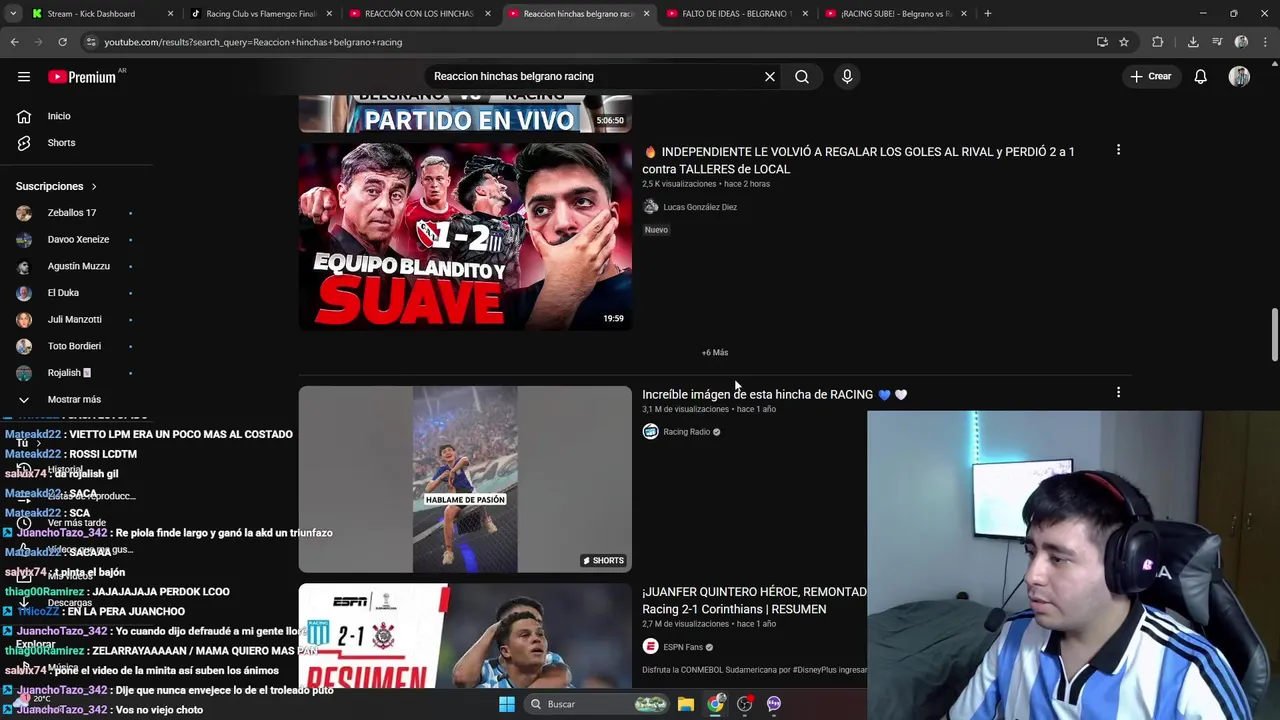Screen dimensions: 1280x720
Task: Open El Duka subscription channel
Action: [63, 293]
